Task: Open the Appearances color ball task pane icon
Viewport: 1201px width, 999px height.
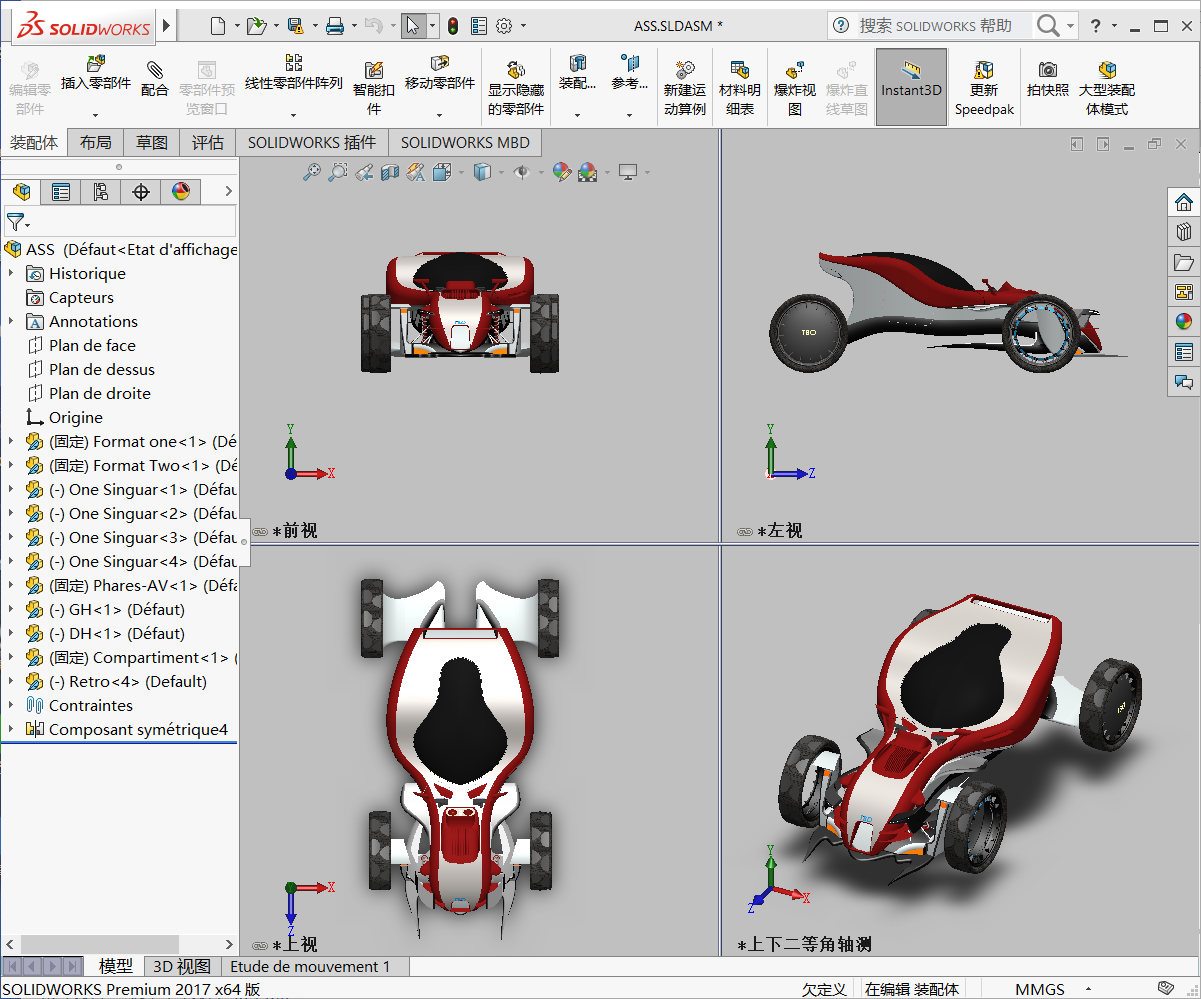Action: [1184, 321]
